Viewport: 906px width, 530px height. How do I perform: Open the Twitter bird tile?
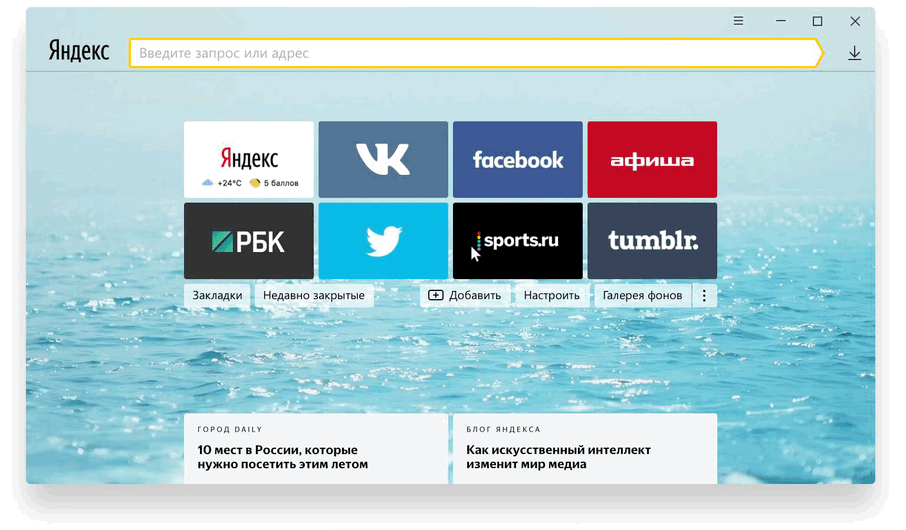point(383,241)
